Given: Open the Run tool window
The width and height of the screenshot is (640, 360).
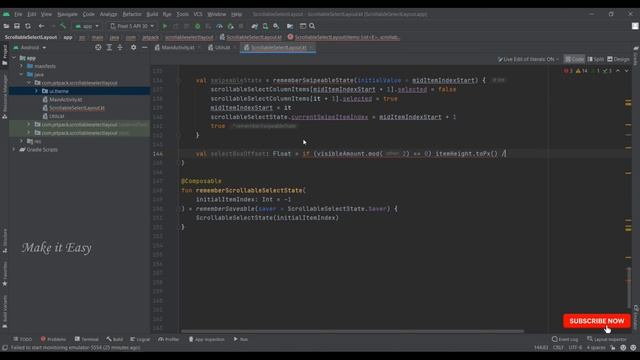Looking at the screenshot, I should (240, 339).
